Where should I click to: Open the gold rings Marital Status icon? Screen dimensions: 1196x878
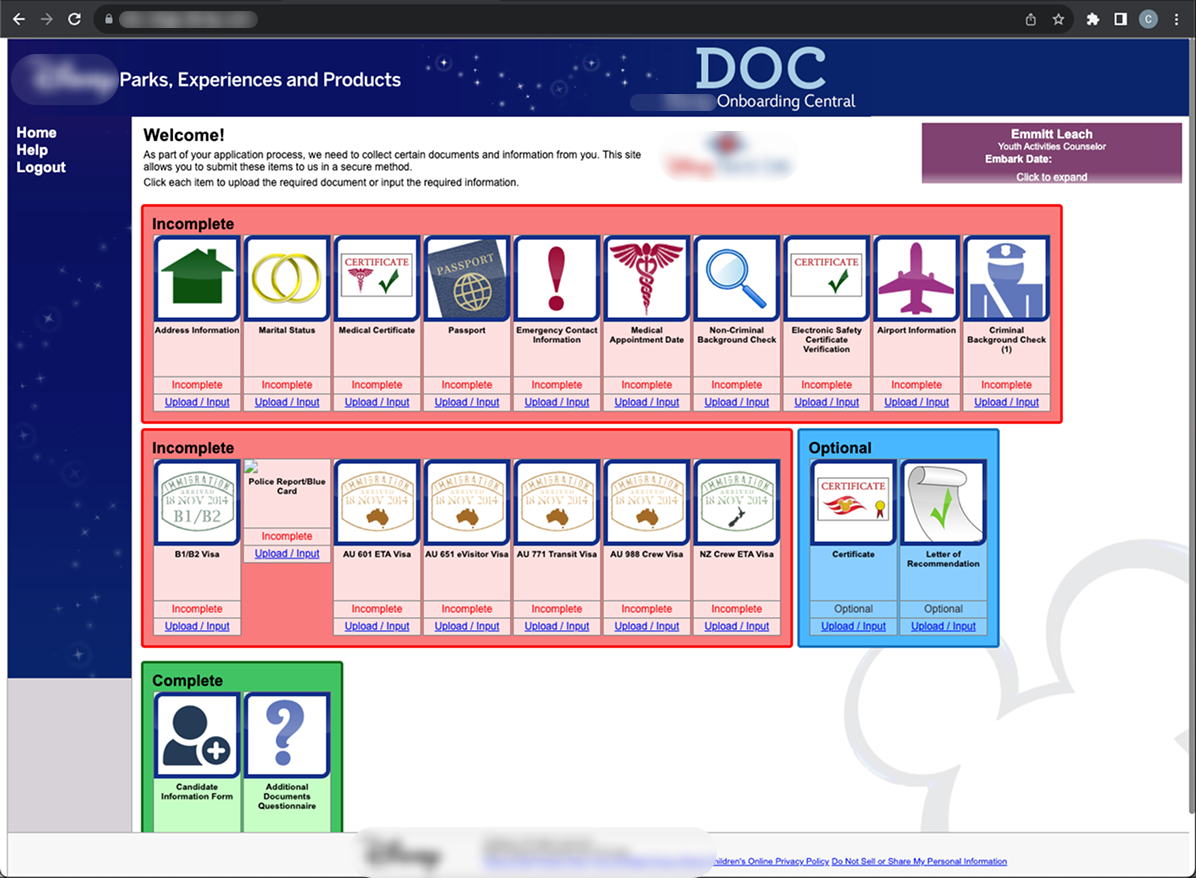pos(287,279)
